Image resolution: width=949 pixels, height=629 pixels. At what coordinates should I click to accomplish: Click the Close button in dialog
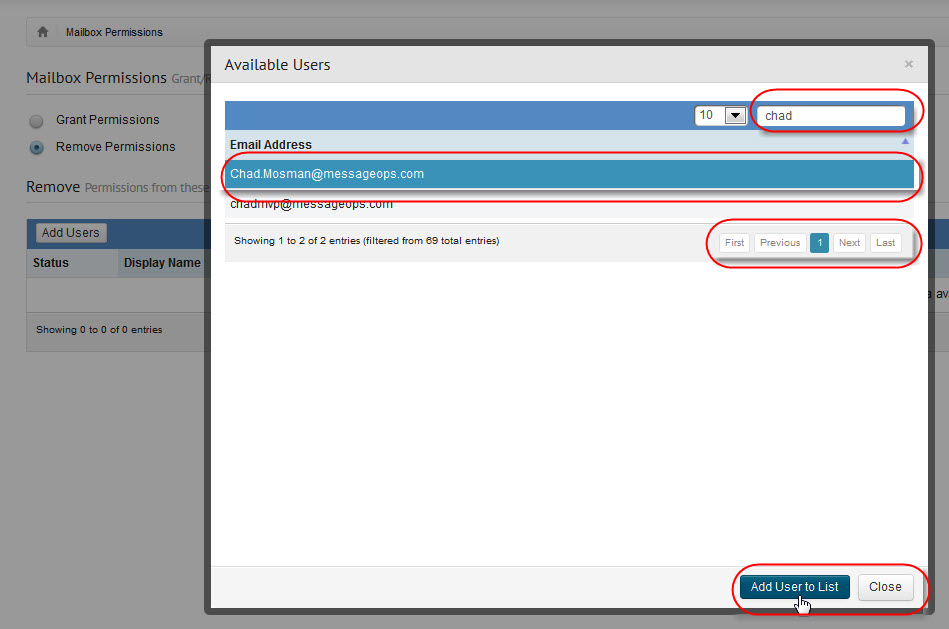pos(885,587)
